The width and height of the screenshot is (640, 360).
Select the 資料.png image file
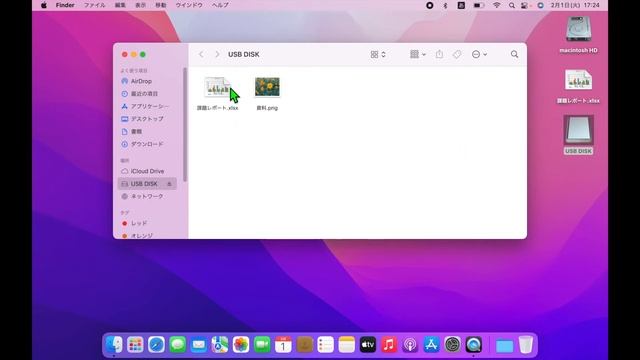[267, 93]
